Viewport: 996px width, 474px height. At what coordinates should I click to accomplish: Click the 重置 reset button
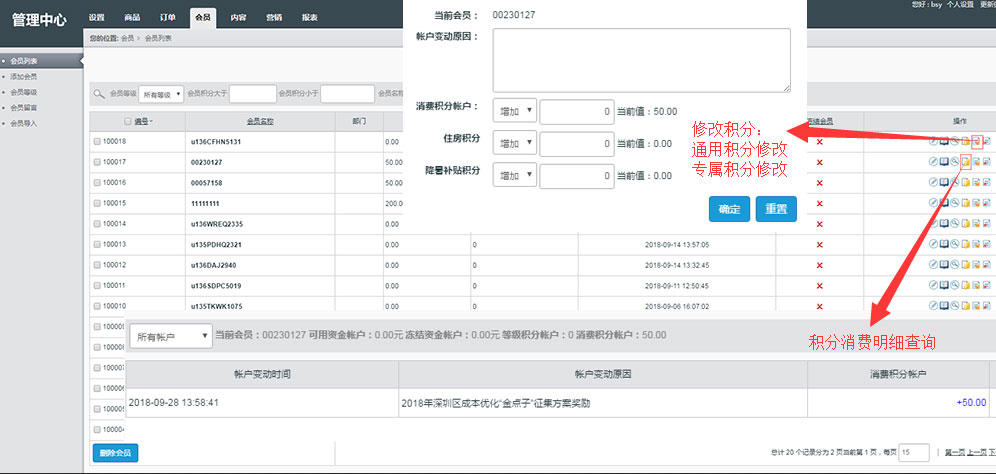[776, 209]
